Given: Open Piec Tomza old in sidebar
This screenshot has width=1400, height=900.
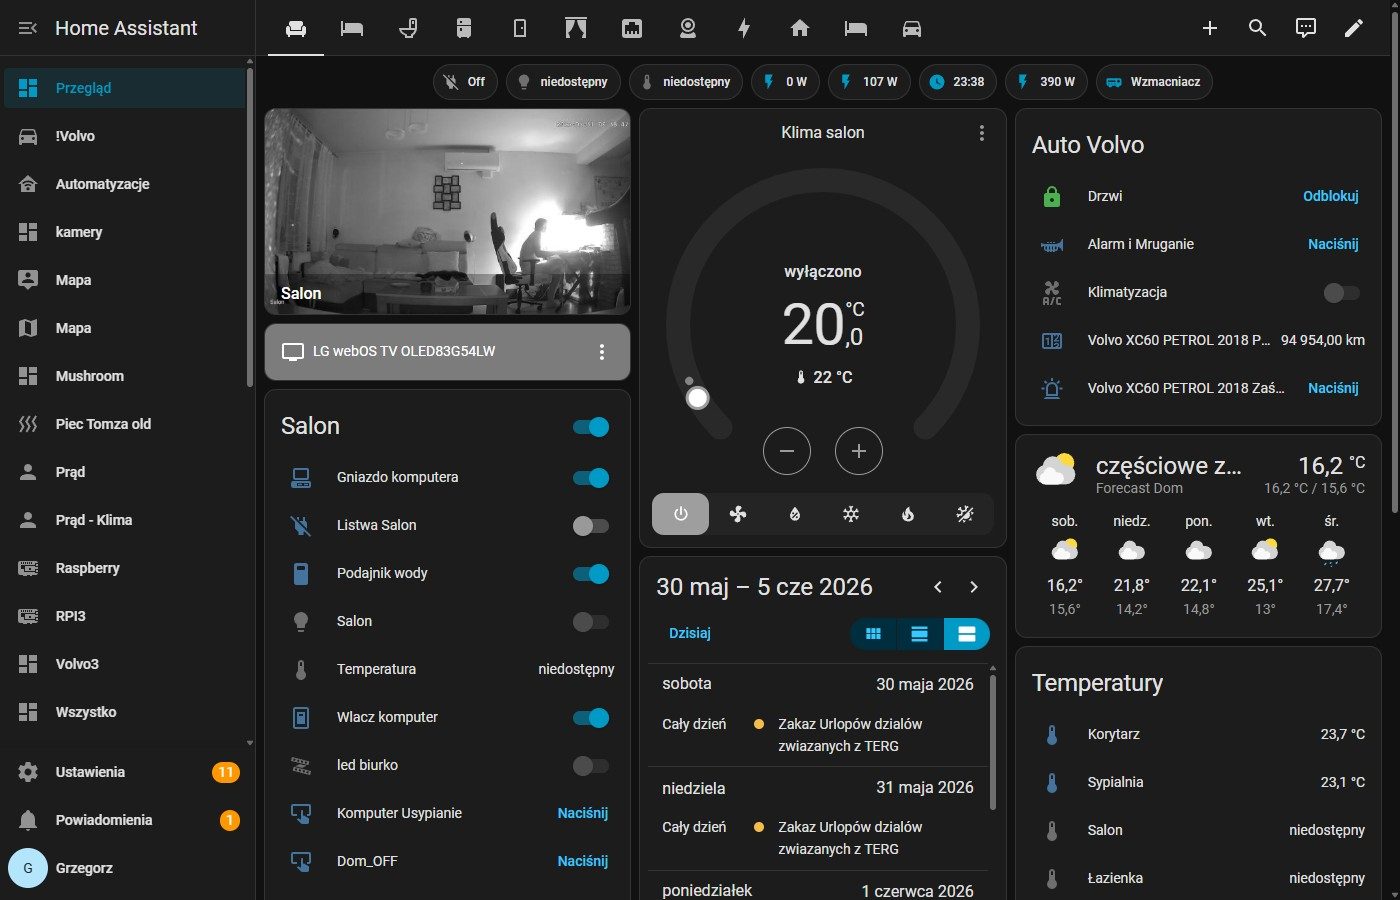Looking at the screenshot, I should coord(124,424).
